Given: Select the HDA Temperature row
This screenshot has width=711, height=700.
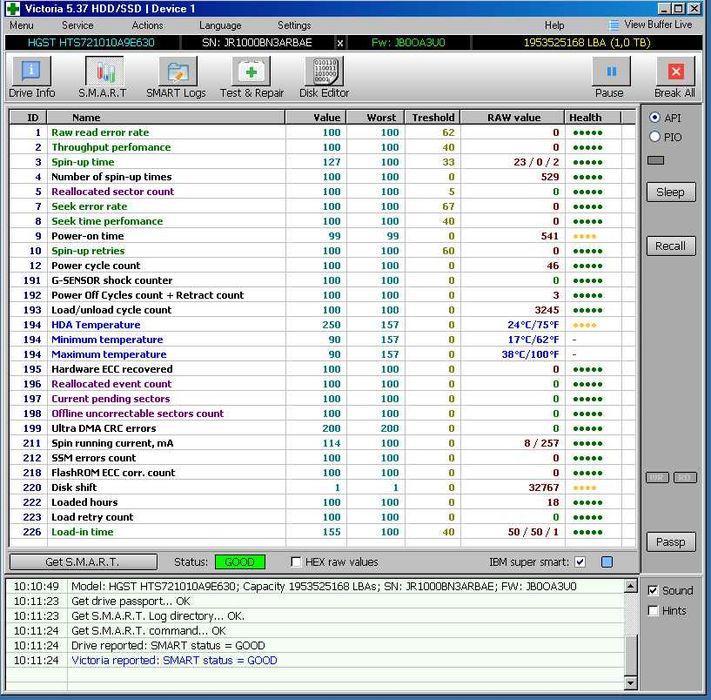Looking at the screenshot, I should tap(322, 325).
